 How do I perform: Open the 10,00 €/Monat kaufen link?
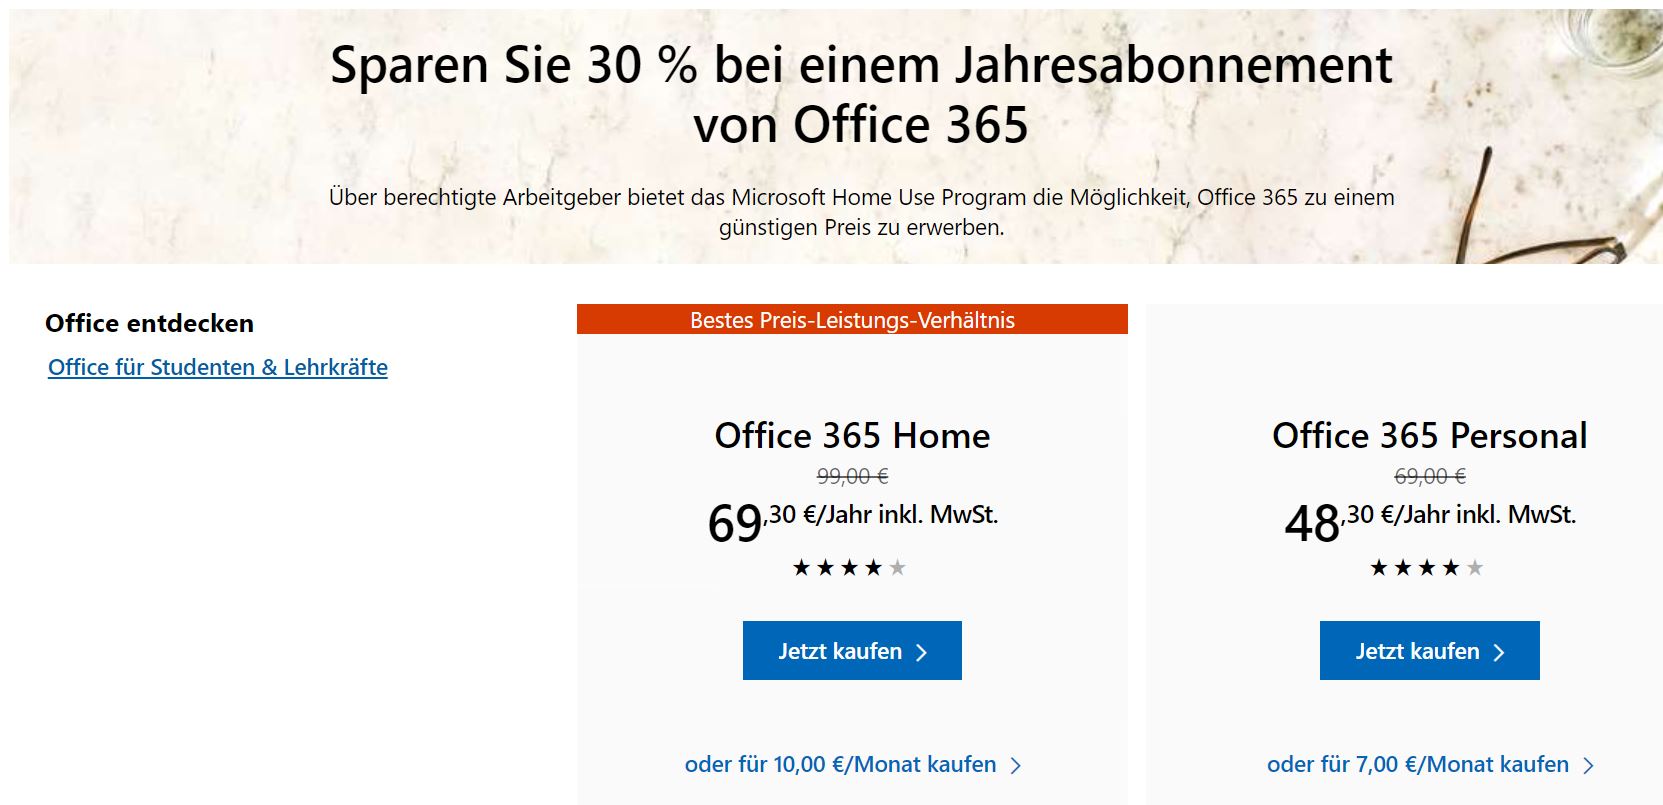(x=840, y=764)
